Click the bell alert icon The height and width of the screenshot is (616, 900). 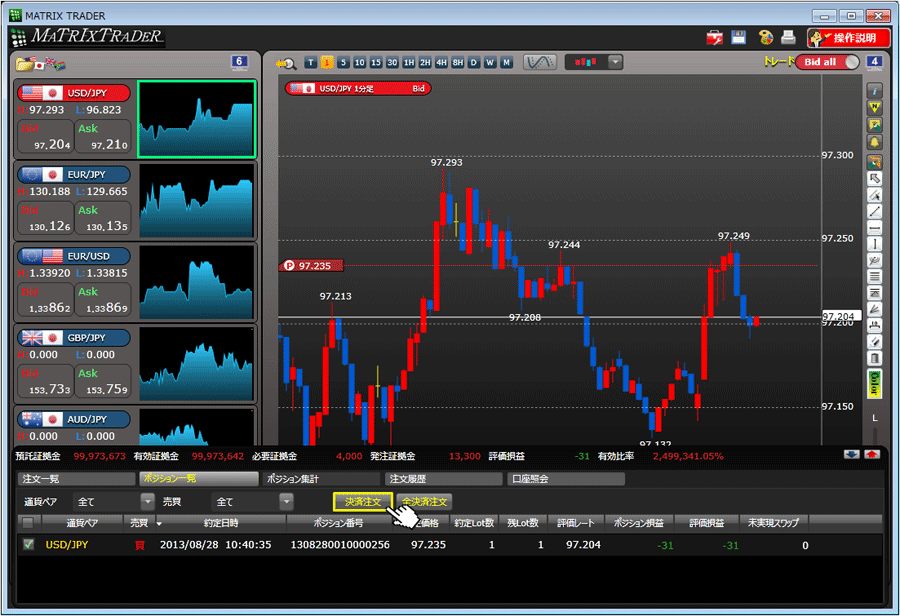point(874,142)
